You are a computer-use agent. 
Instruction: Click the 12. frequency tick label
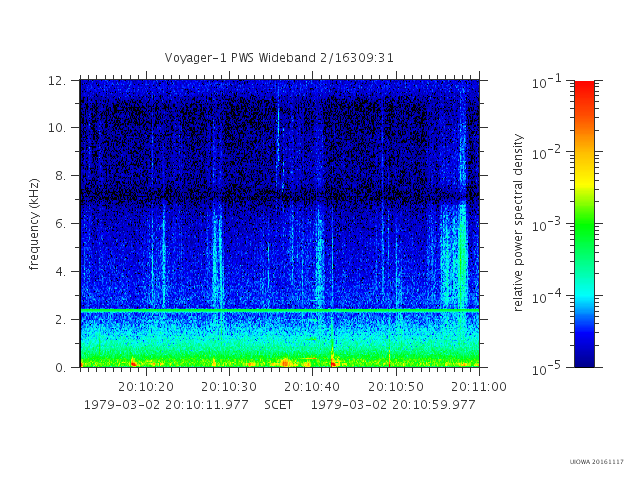(57, 81)
